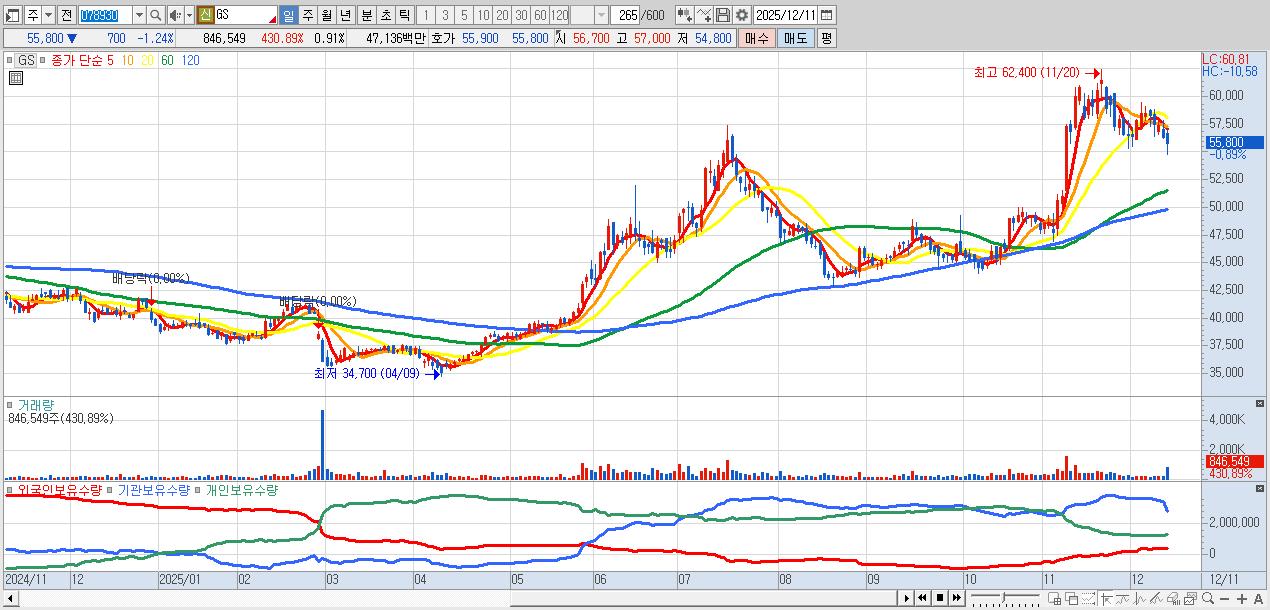
Task: Select the 일 (daily) period toggle
Action: click(x=288, y=15)
